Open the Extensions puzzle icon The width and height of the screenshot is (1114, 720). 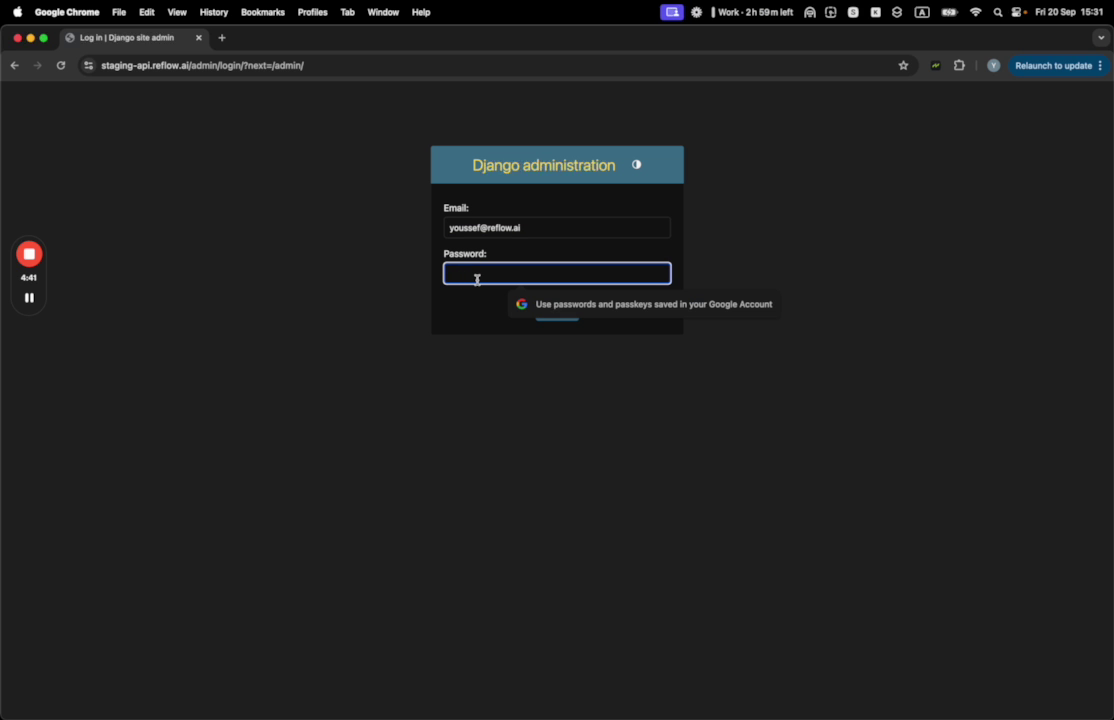[x=959, y=65]
